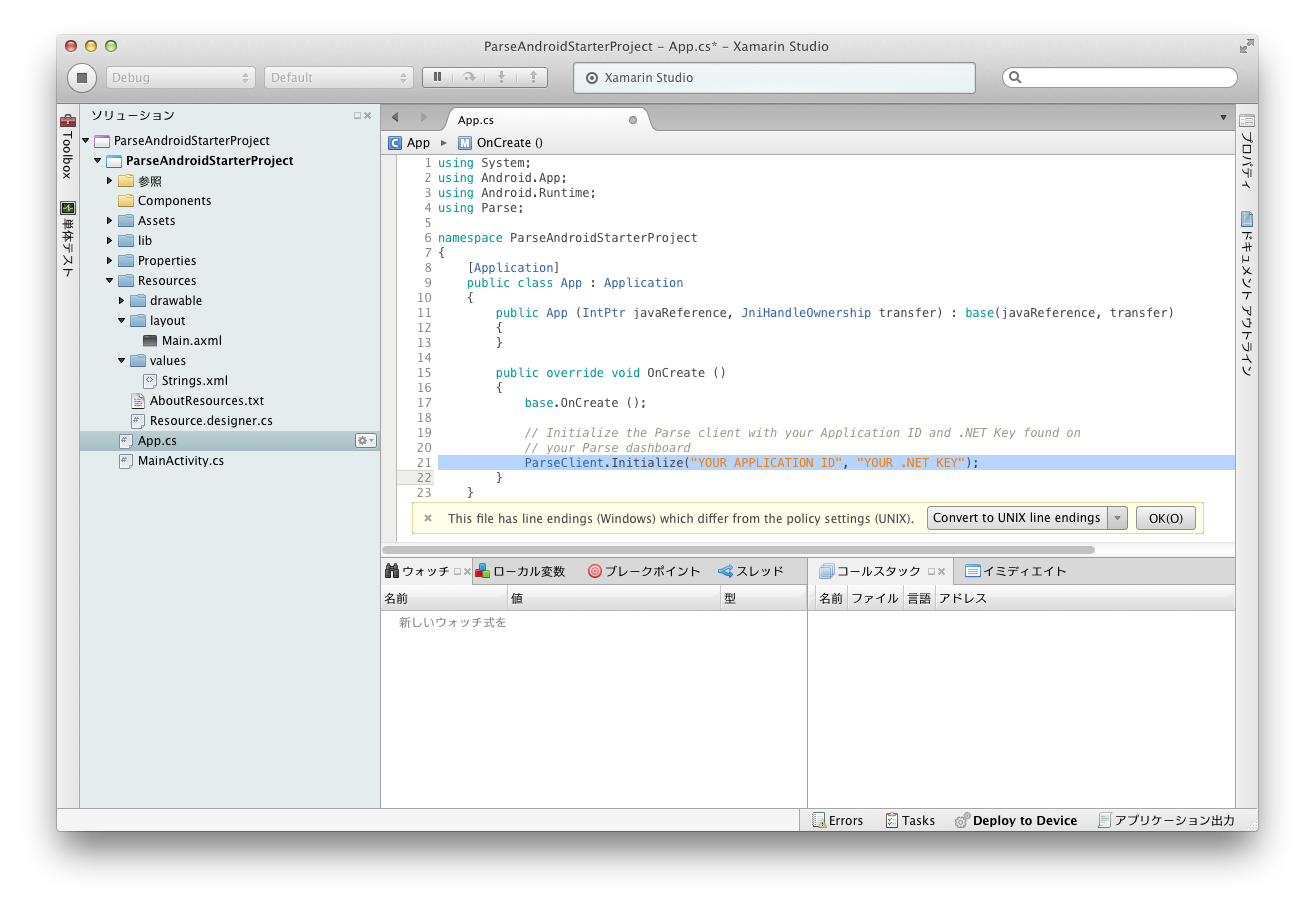Click Deploy to Device status item
Viewport: 1315px width, 910px height.
pyautogui.click(x=1016, y=820)
